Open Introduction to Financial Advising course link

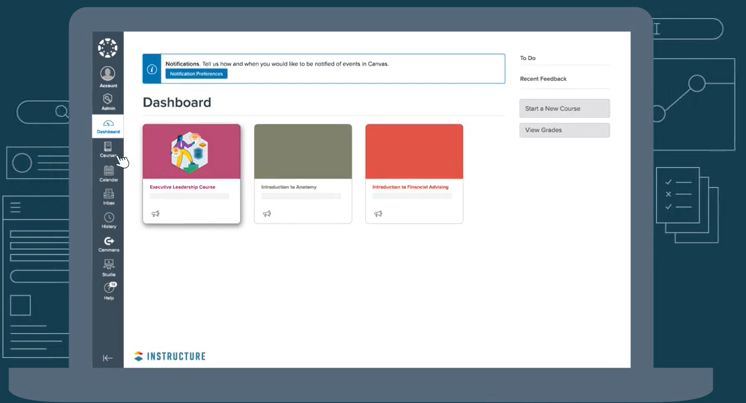pos(410,187)
